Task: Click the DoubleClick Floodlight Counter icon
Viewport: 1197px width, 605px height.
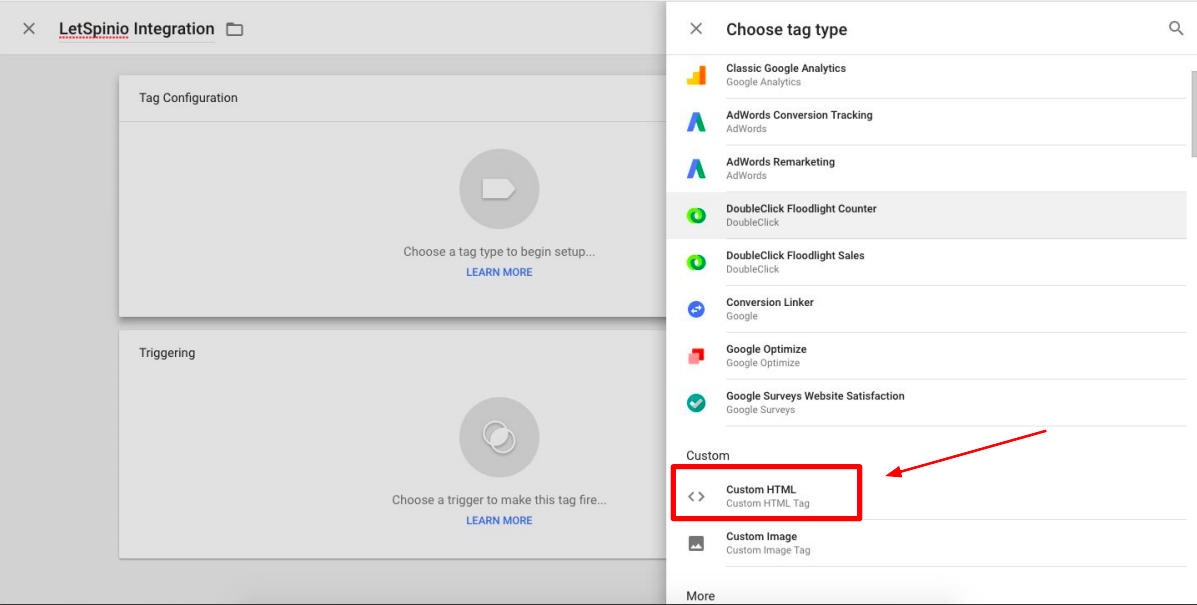Action: pos(696,215)
